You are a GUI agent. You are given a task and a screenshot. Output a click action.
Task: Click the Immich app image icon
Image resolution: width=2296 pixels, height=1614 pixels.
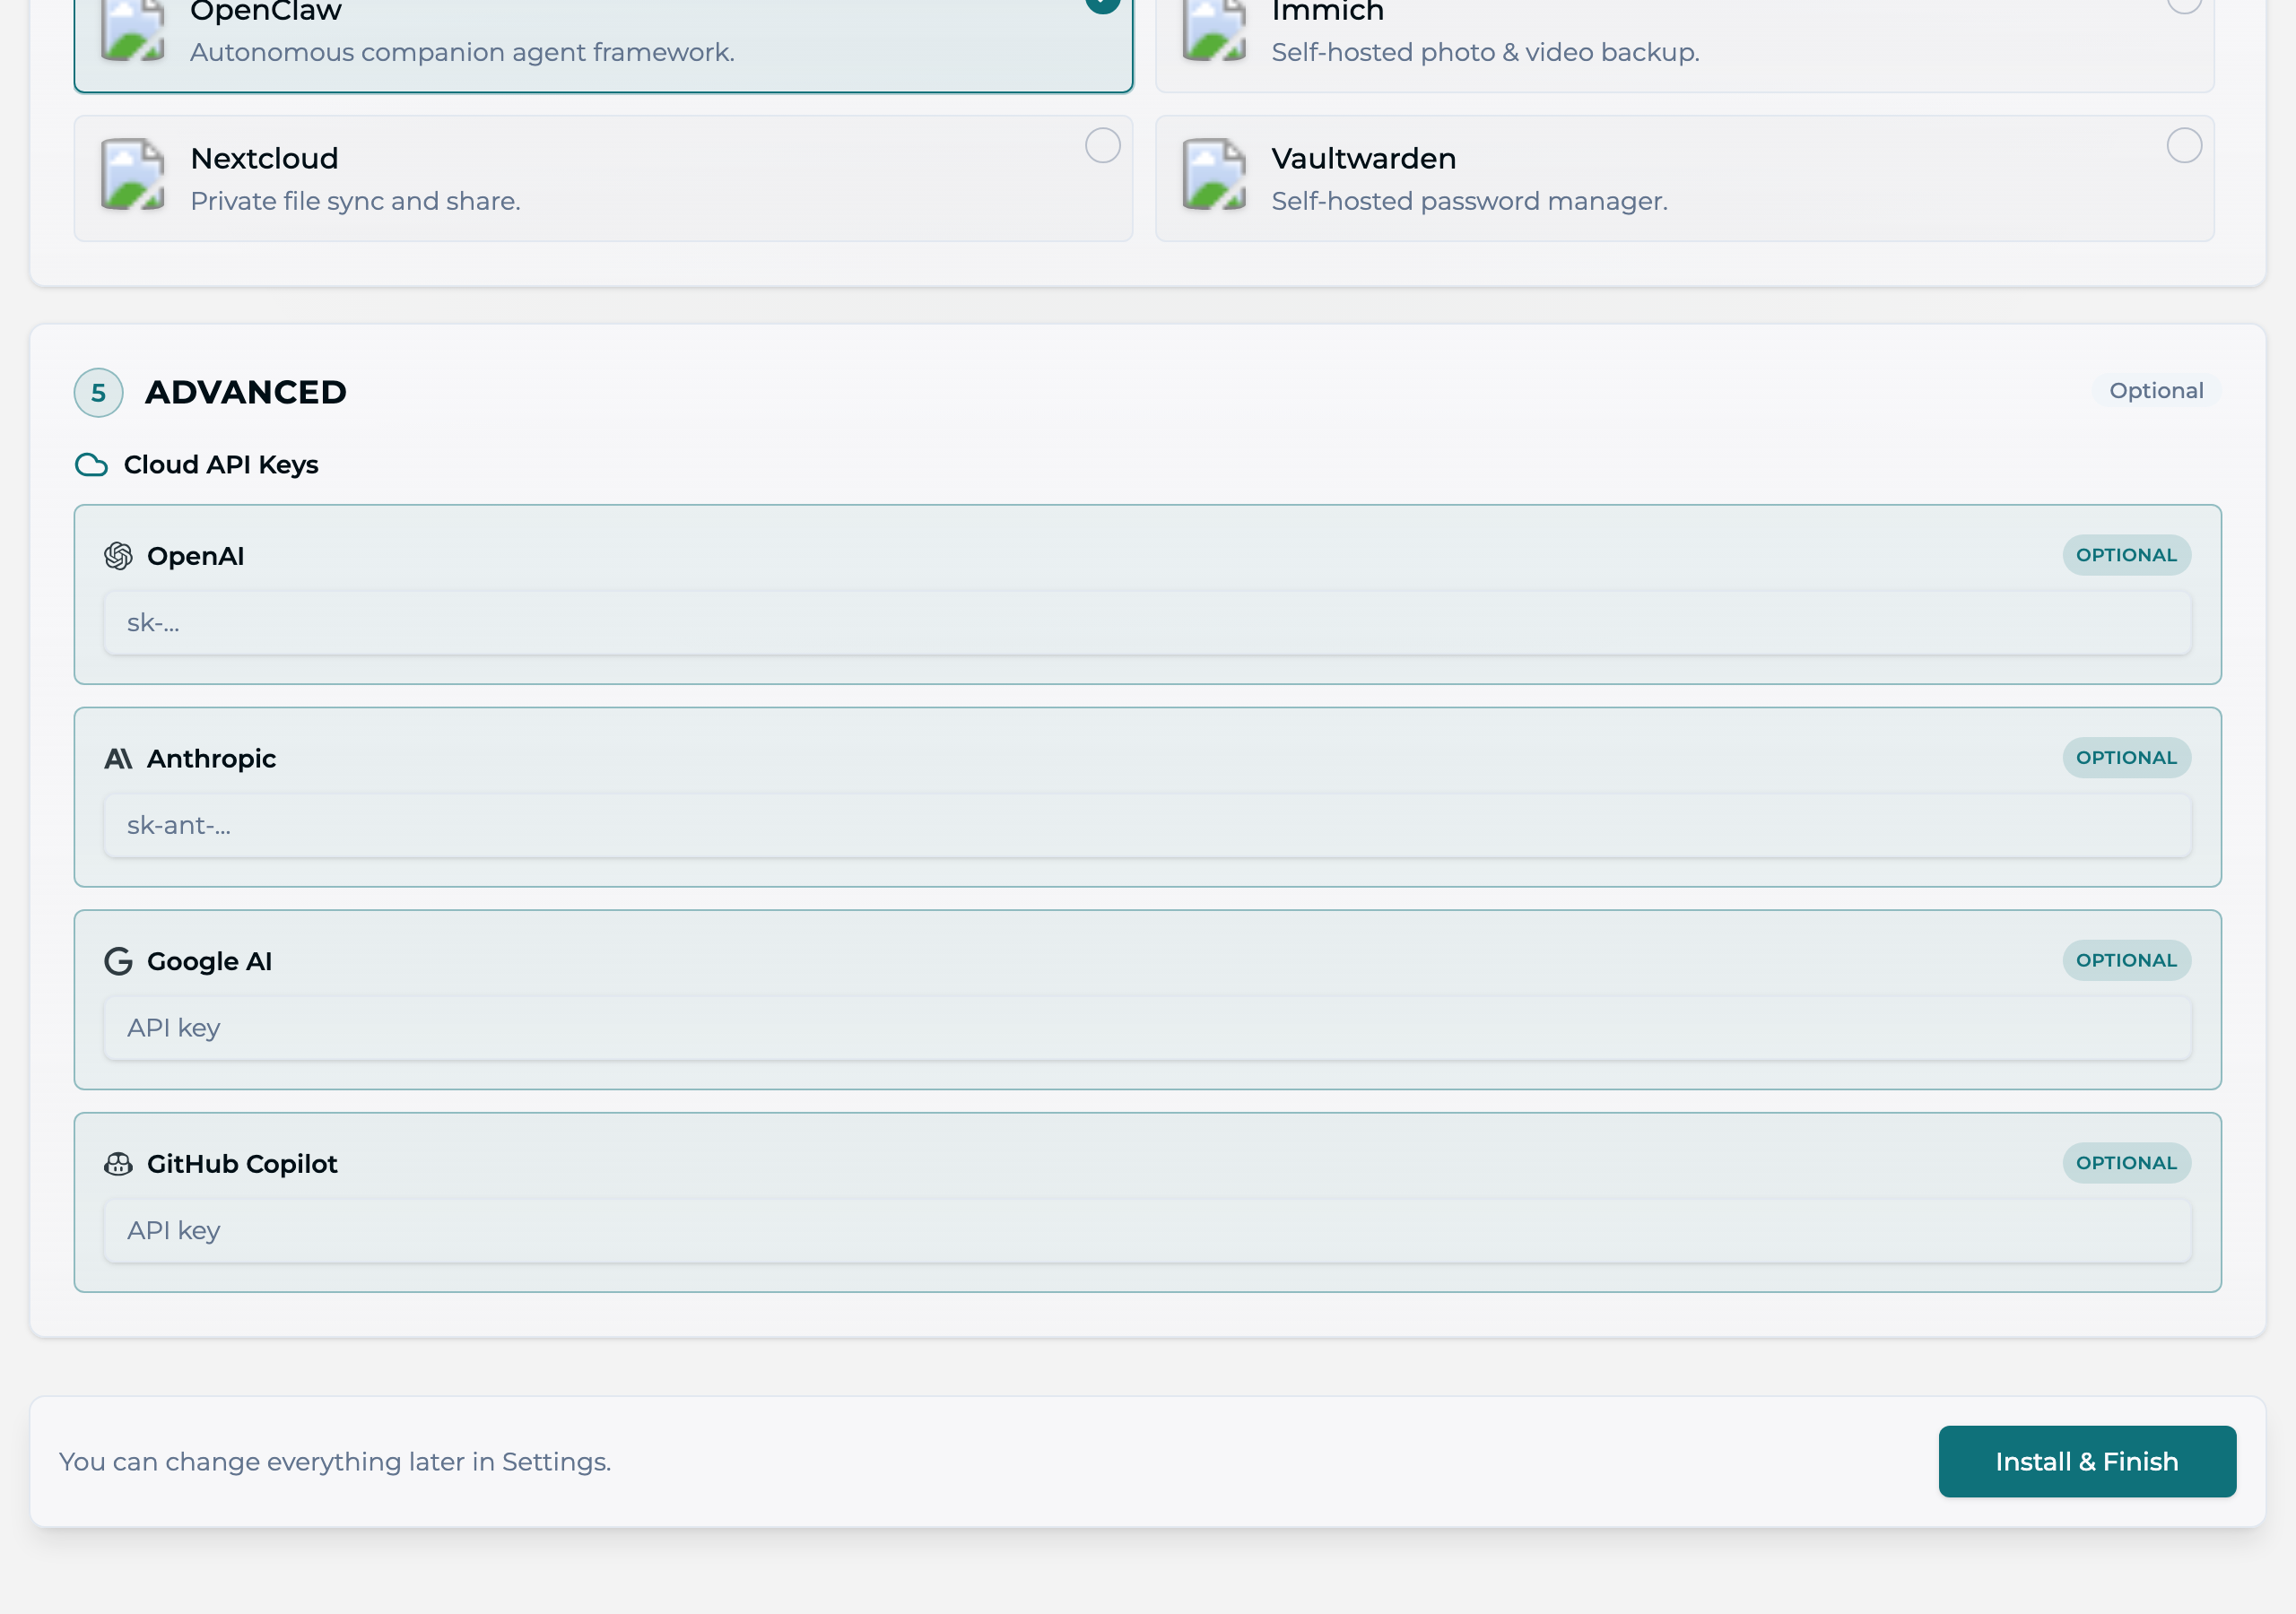click(1214, 30)
